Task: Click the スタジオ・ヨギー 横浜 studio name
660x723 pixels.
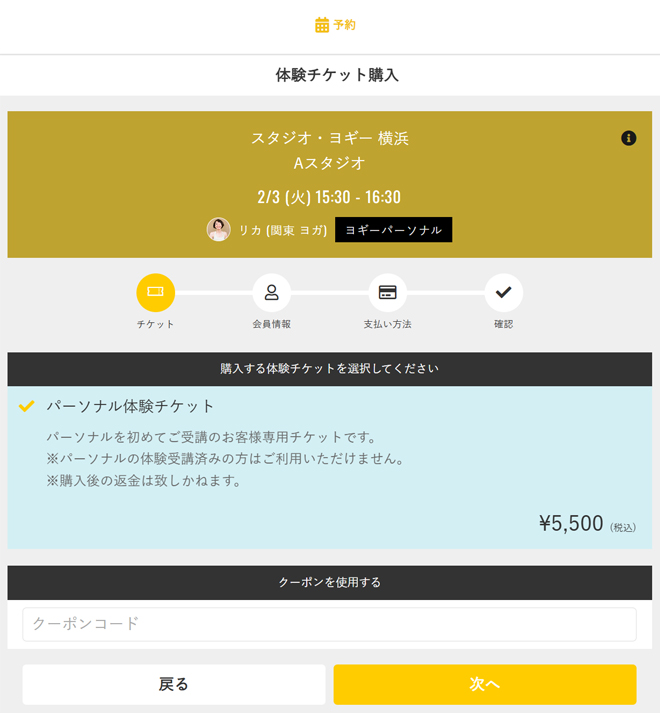Action: [329, 138]
